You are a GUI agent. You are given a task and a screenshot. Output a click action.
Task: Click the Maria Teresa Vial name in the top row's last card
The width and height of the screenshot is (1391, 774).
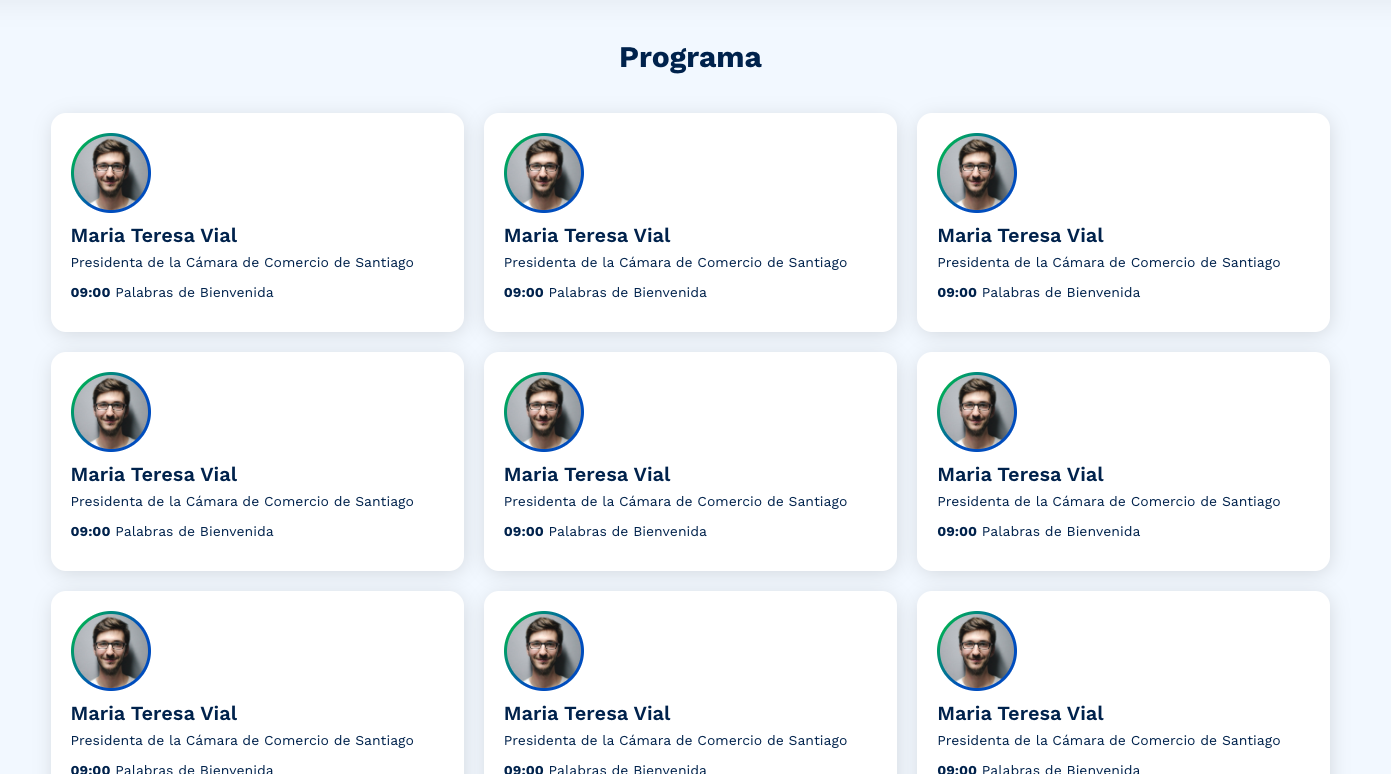[x=1020, y=236]
